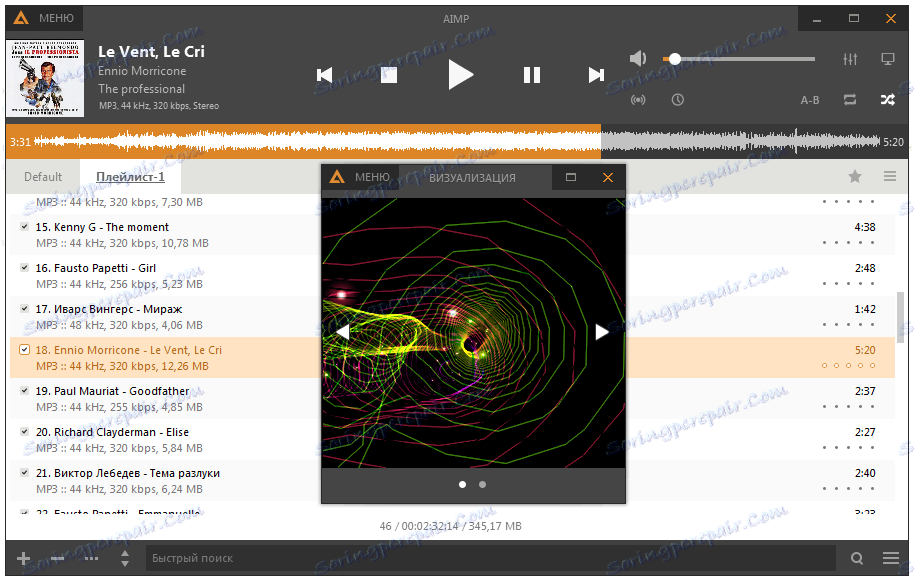
Task: Click the playlist total info text
Action: [451, 526]
